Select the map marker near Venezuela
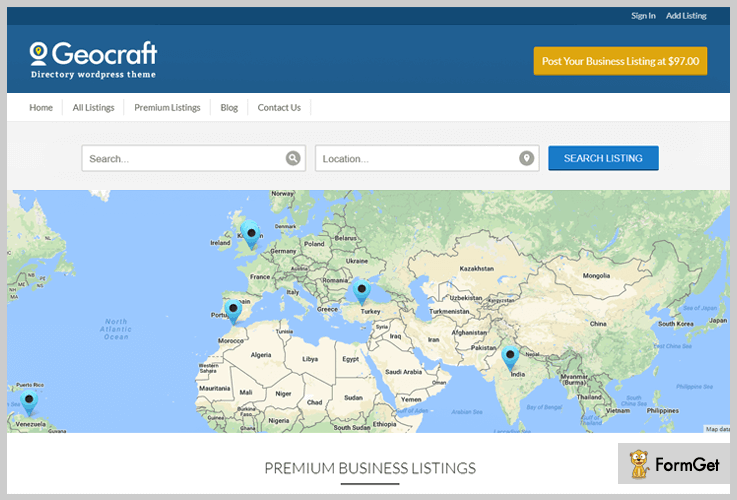 click(x=29, y=402)
